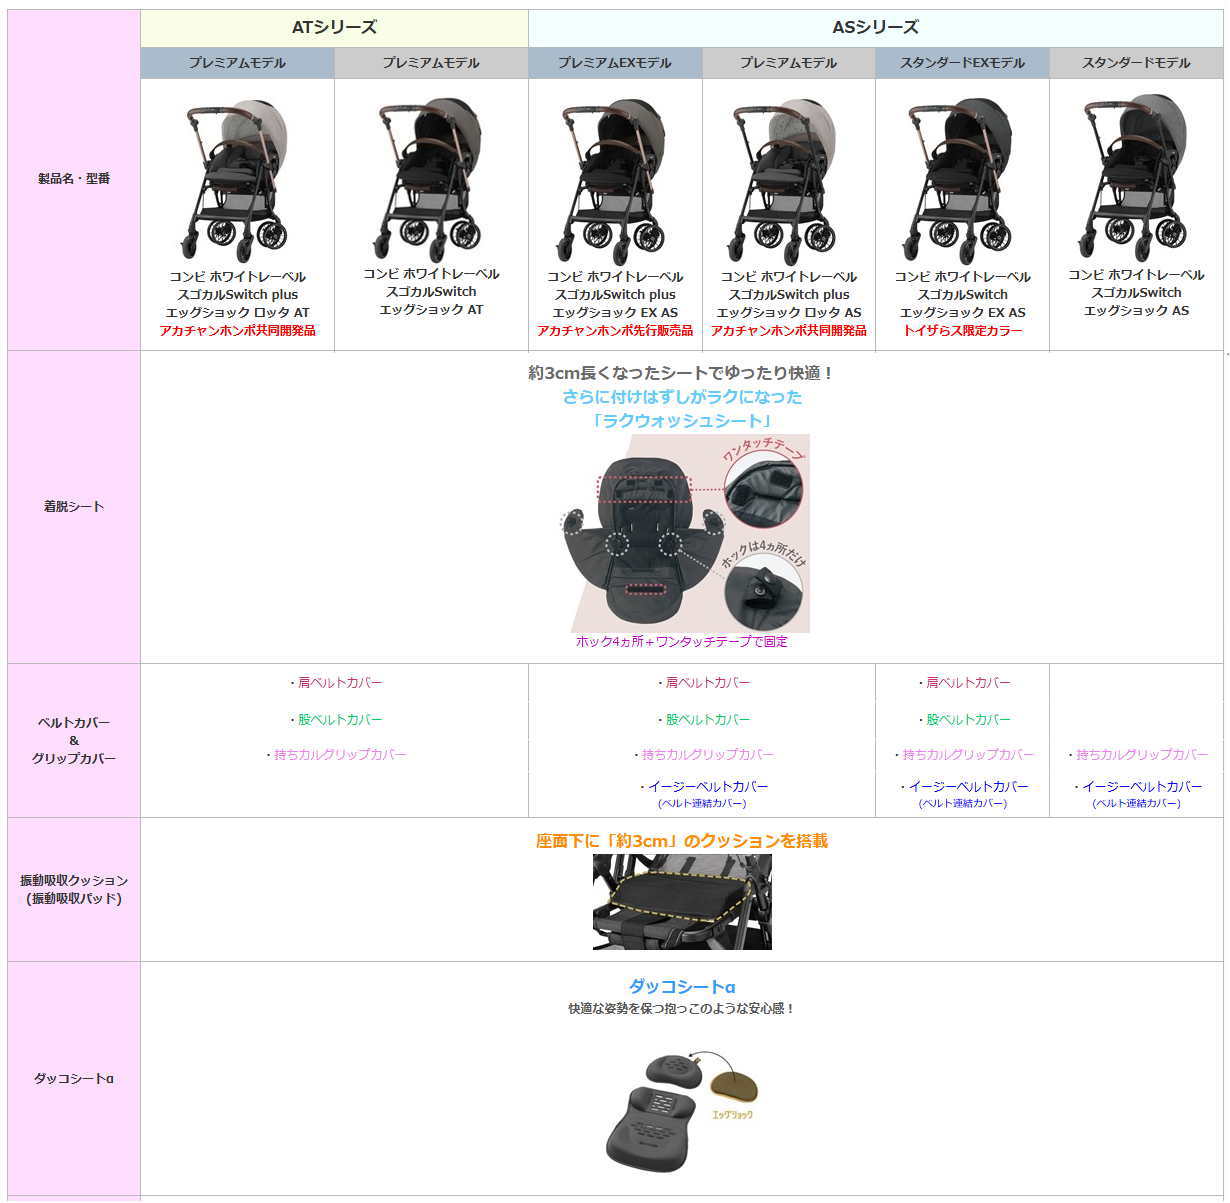Viewport: 1230px width, 1203px height.
Task: Click the ワンタッチテープ close-up circle
Action: (763, 490)
